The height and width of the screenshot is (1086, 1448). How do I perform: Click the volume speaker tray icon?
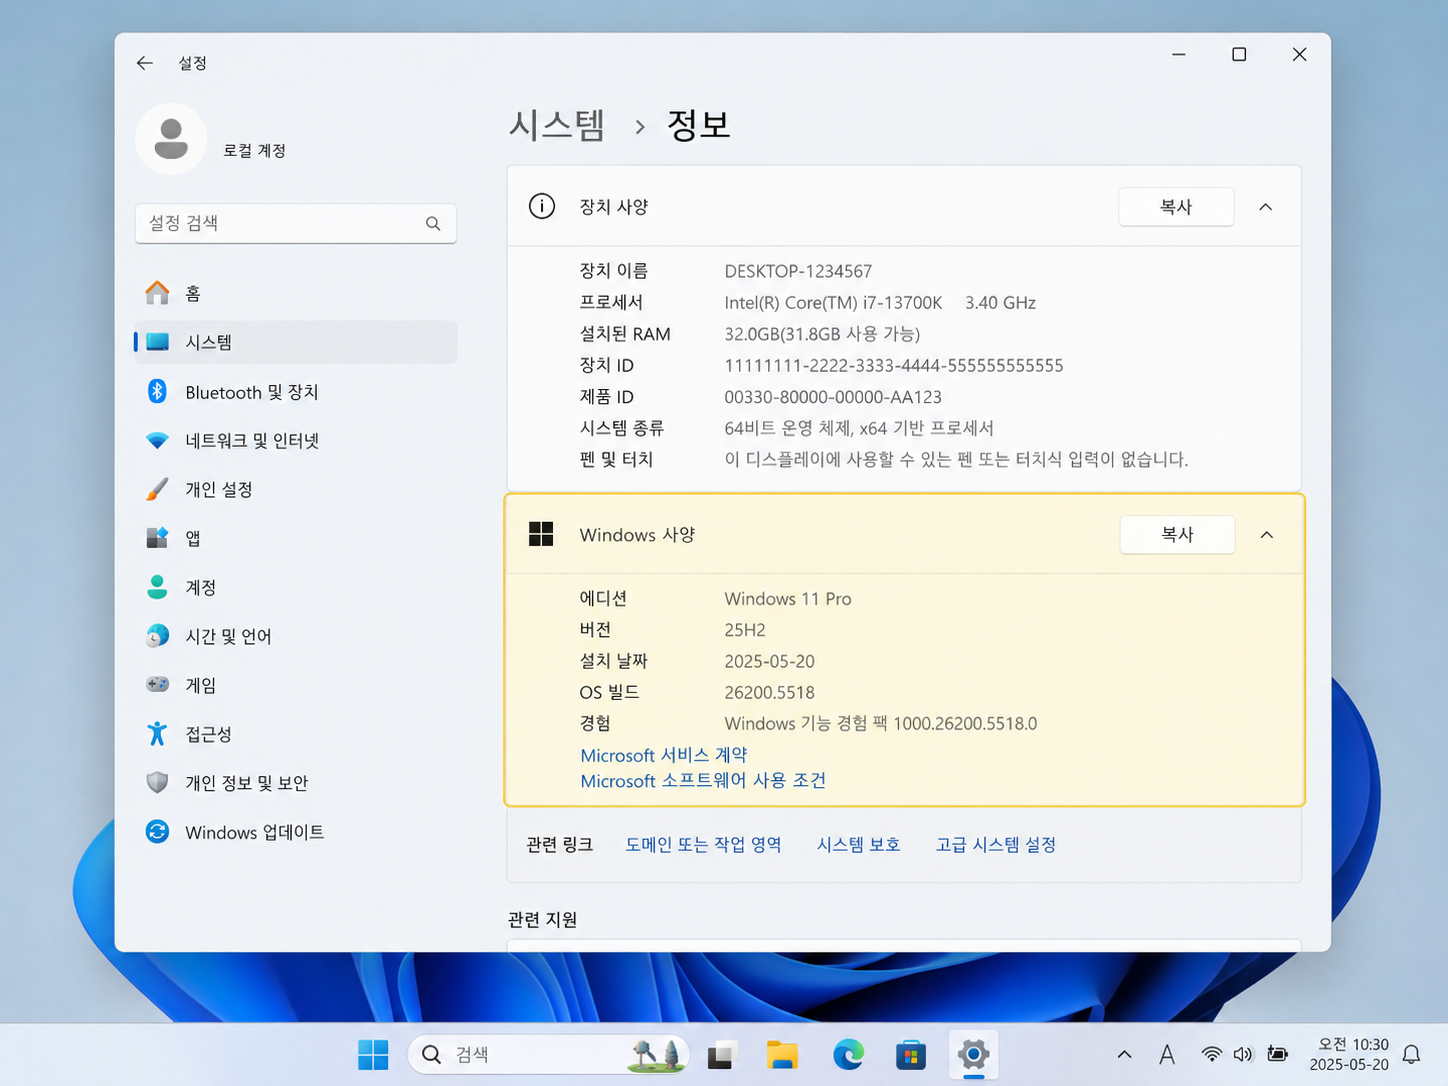(x=1243, y=1054)
